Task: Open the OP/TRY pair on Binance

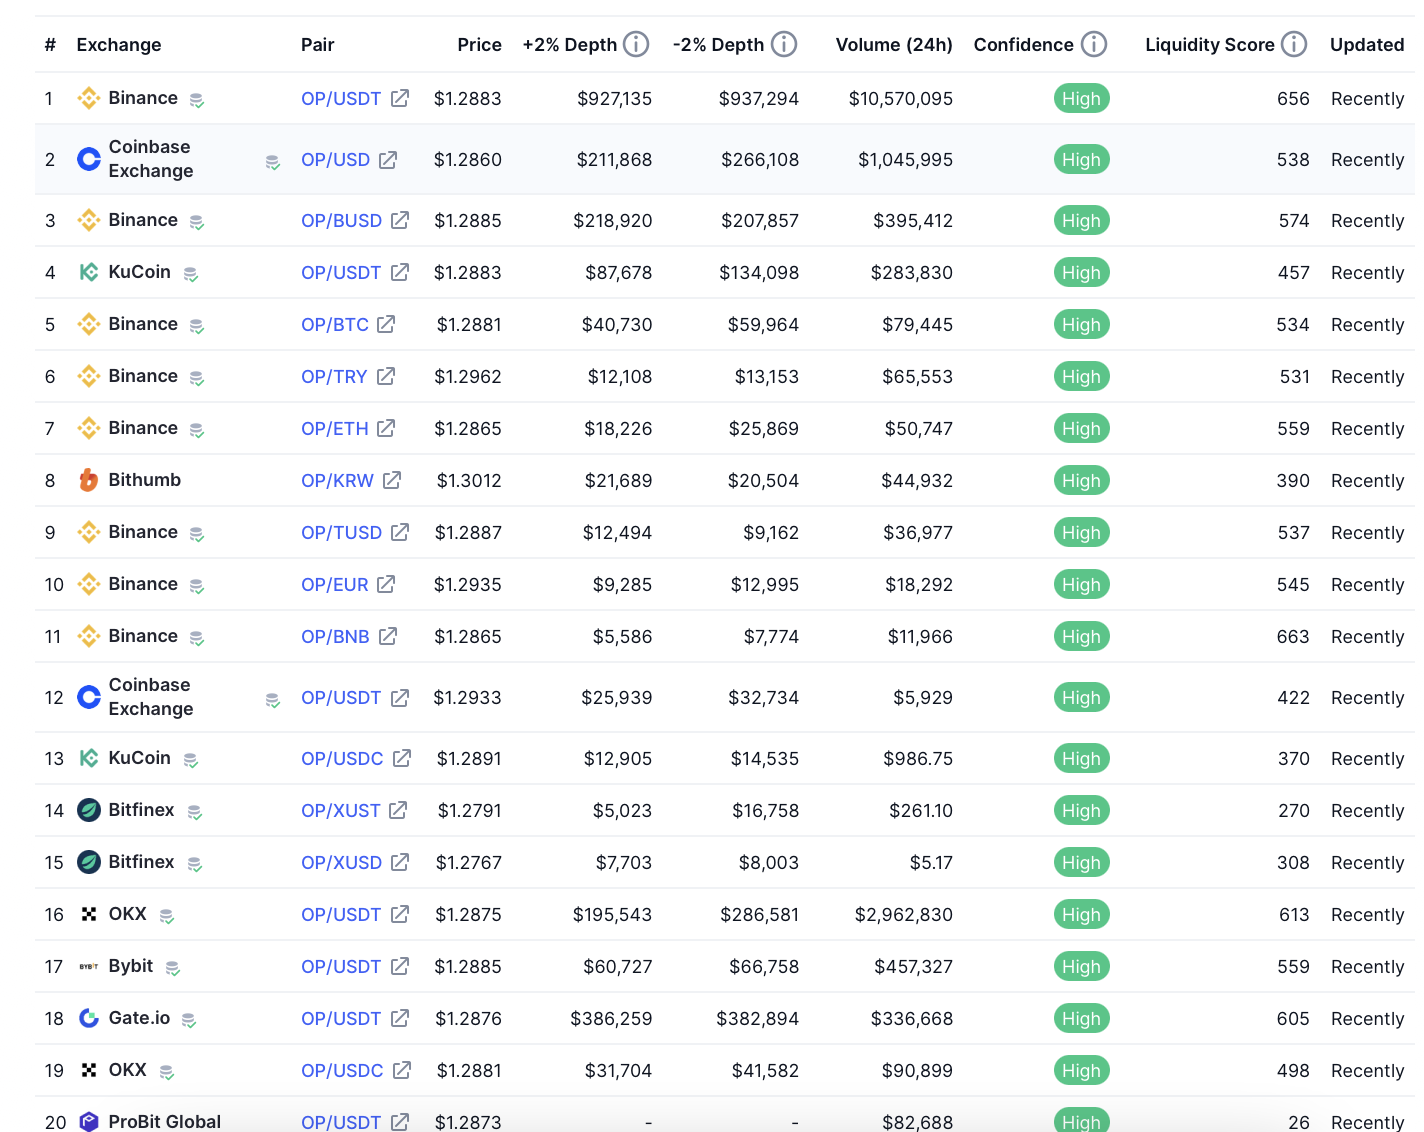Action: (x=334, y=377)
